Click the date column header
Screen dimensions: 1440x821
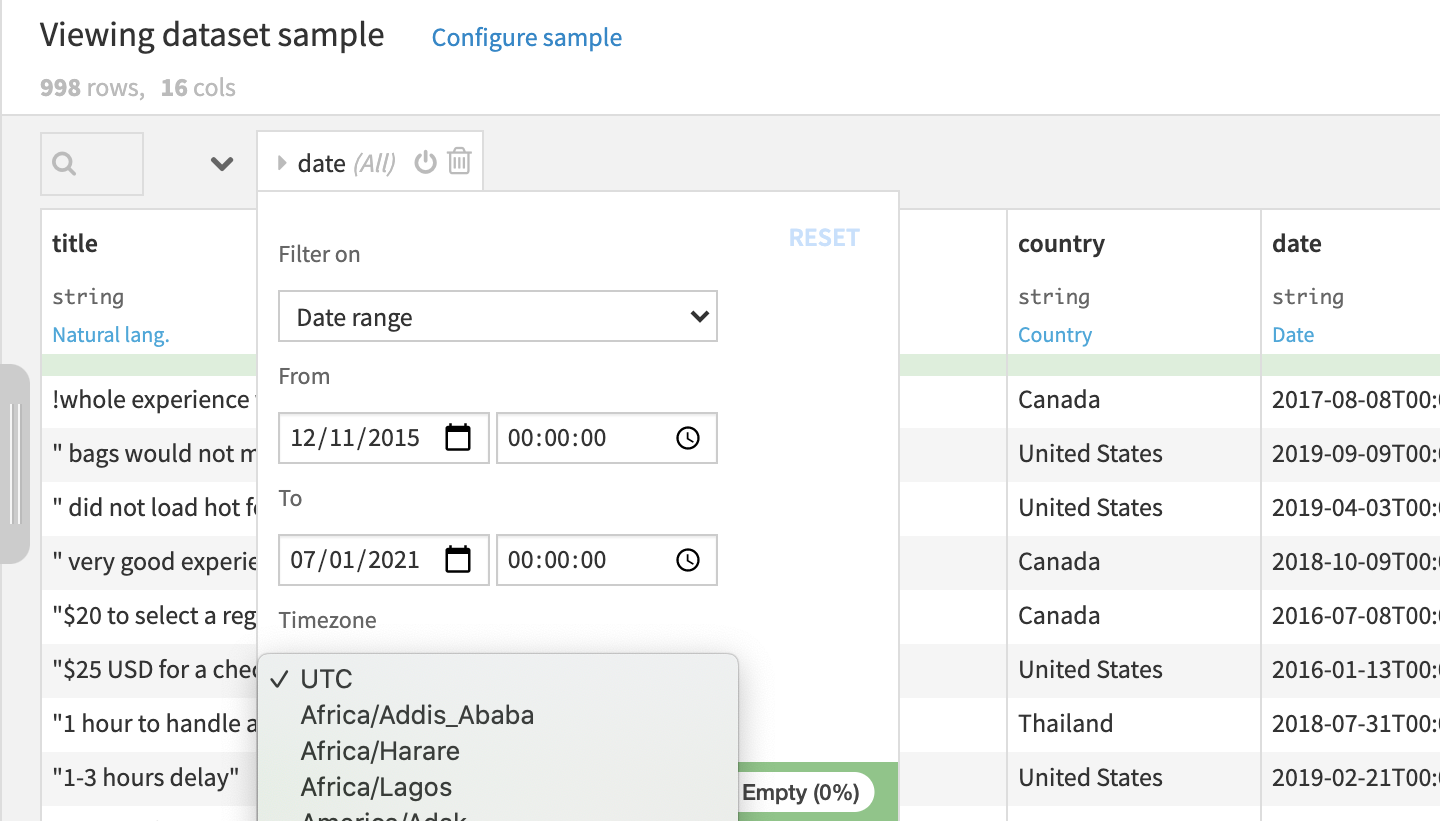pyautogui.click(x=1297, y=243)
